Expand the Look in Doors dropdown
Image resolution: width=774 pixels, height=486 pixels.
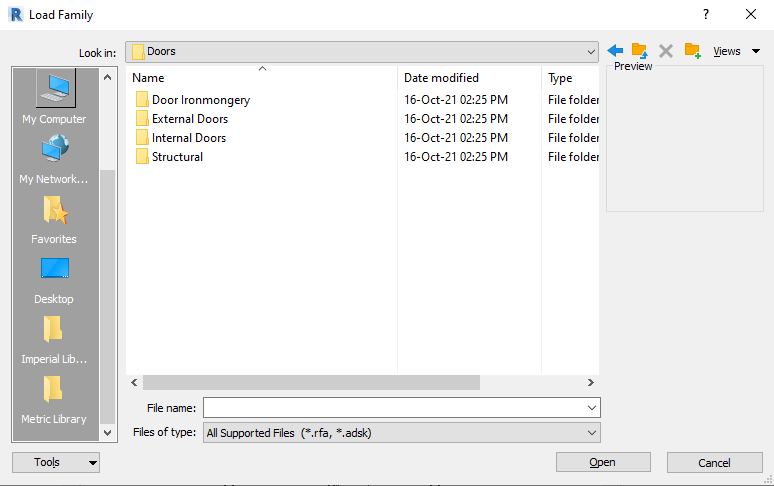pos(591,52)
